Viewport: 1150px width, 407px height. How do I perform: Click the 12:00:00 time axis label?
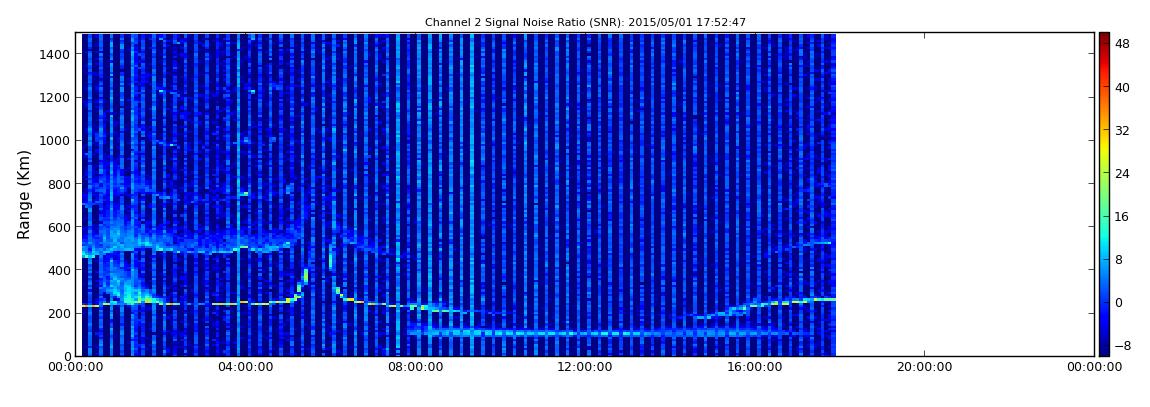pos(585,367)
